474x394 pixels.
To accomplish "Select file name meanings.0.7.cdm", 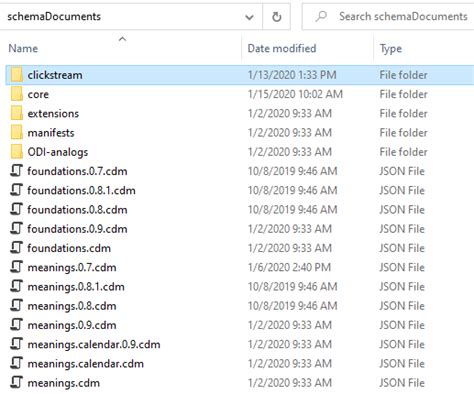I will pyautogui.click(x=72, y=268).
